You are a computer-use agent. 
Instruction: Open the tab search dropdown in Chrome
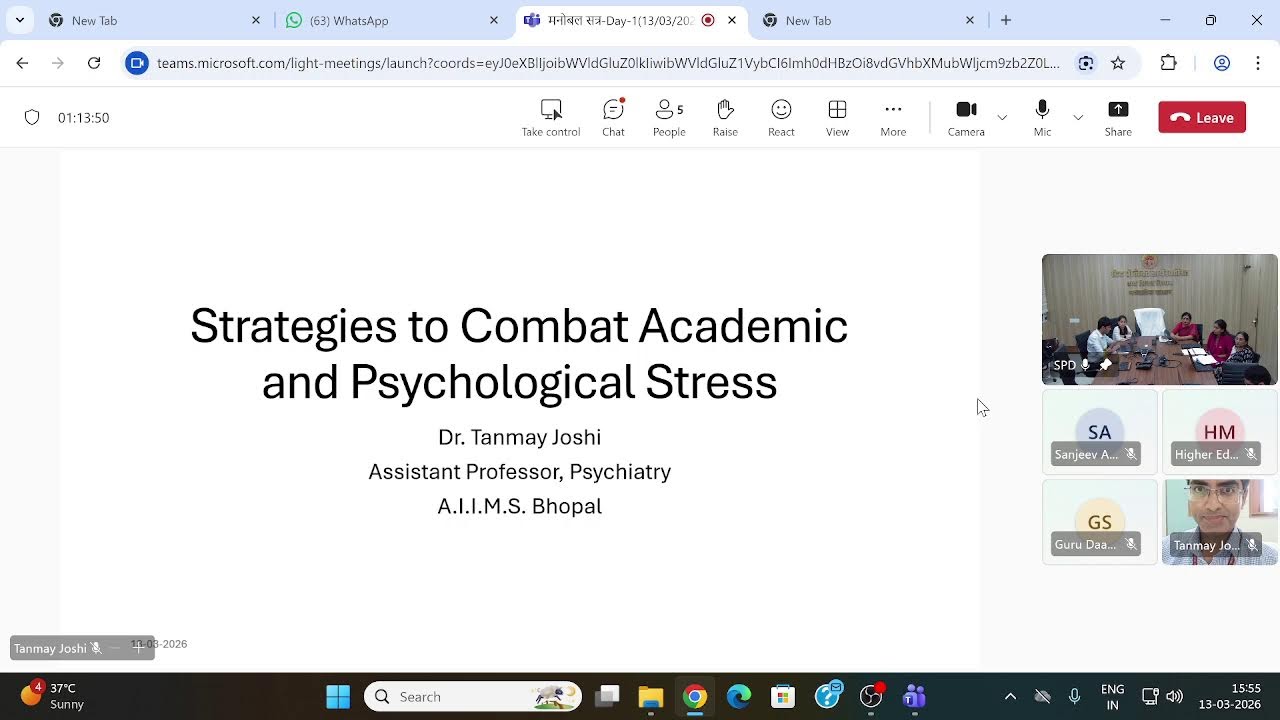click(19, 20)
